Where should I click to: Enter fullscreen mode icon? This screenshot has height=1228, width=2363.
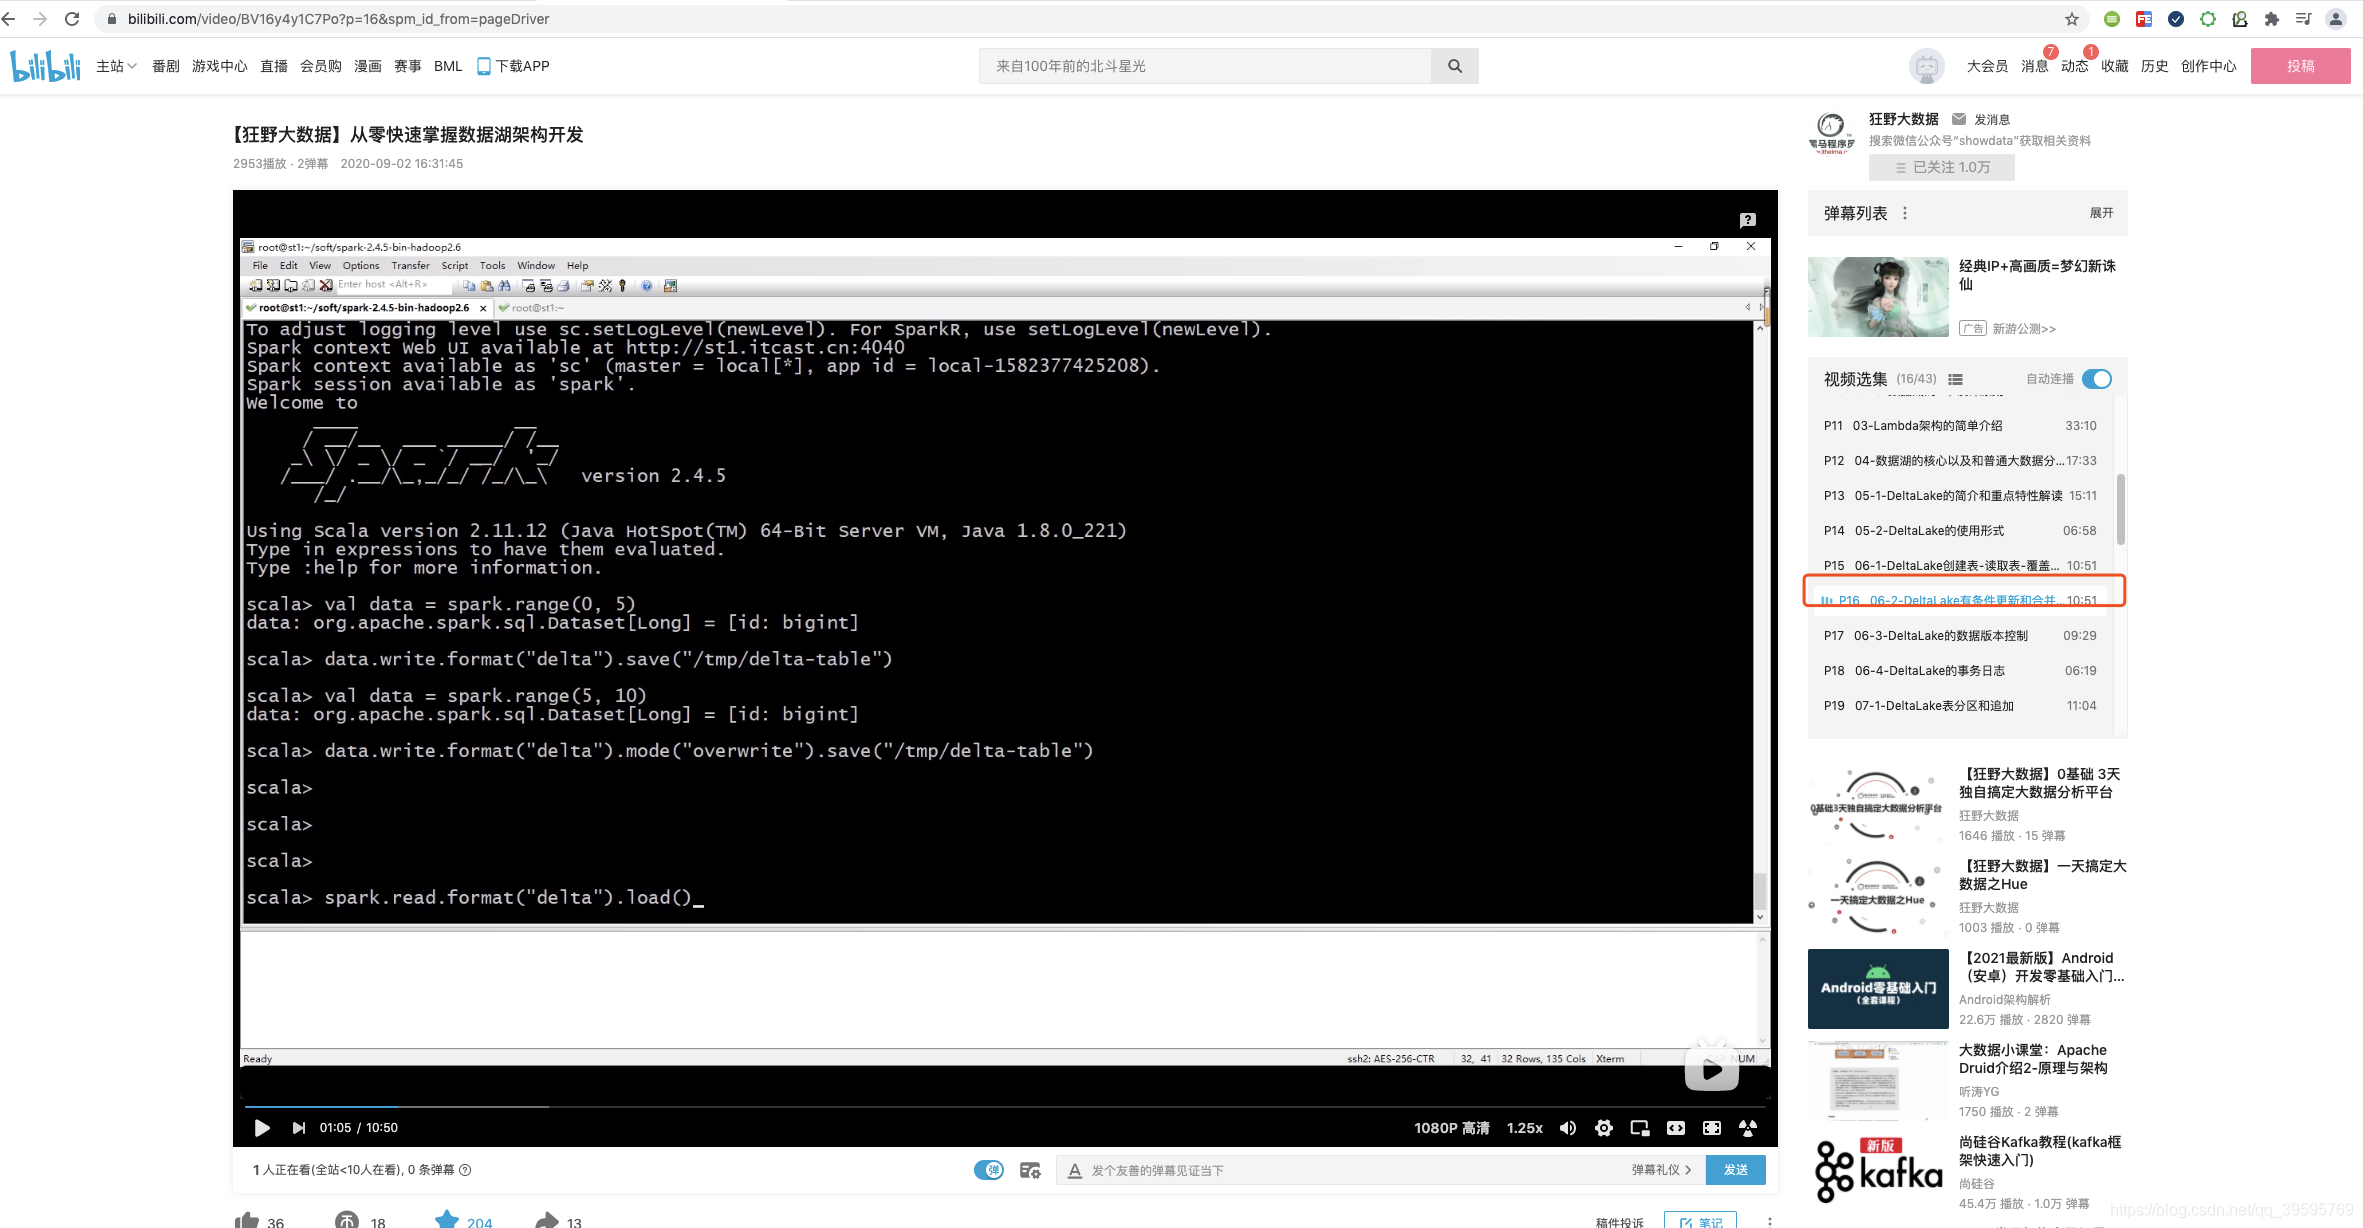[1748, 1128]
